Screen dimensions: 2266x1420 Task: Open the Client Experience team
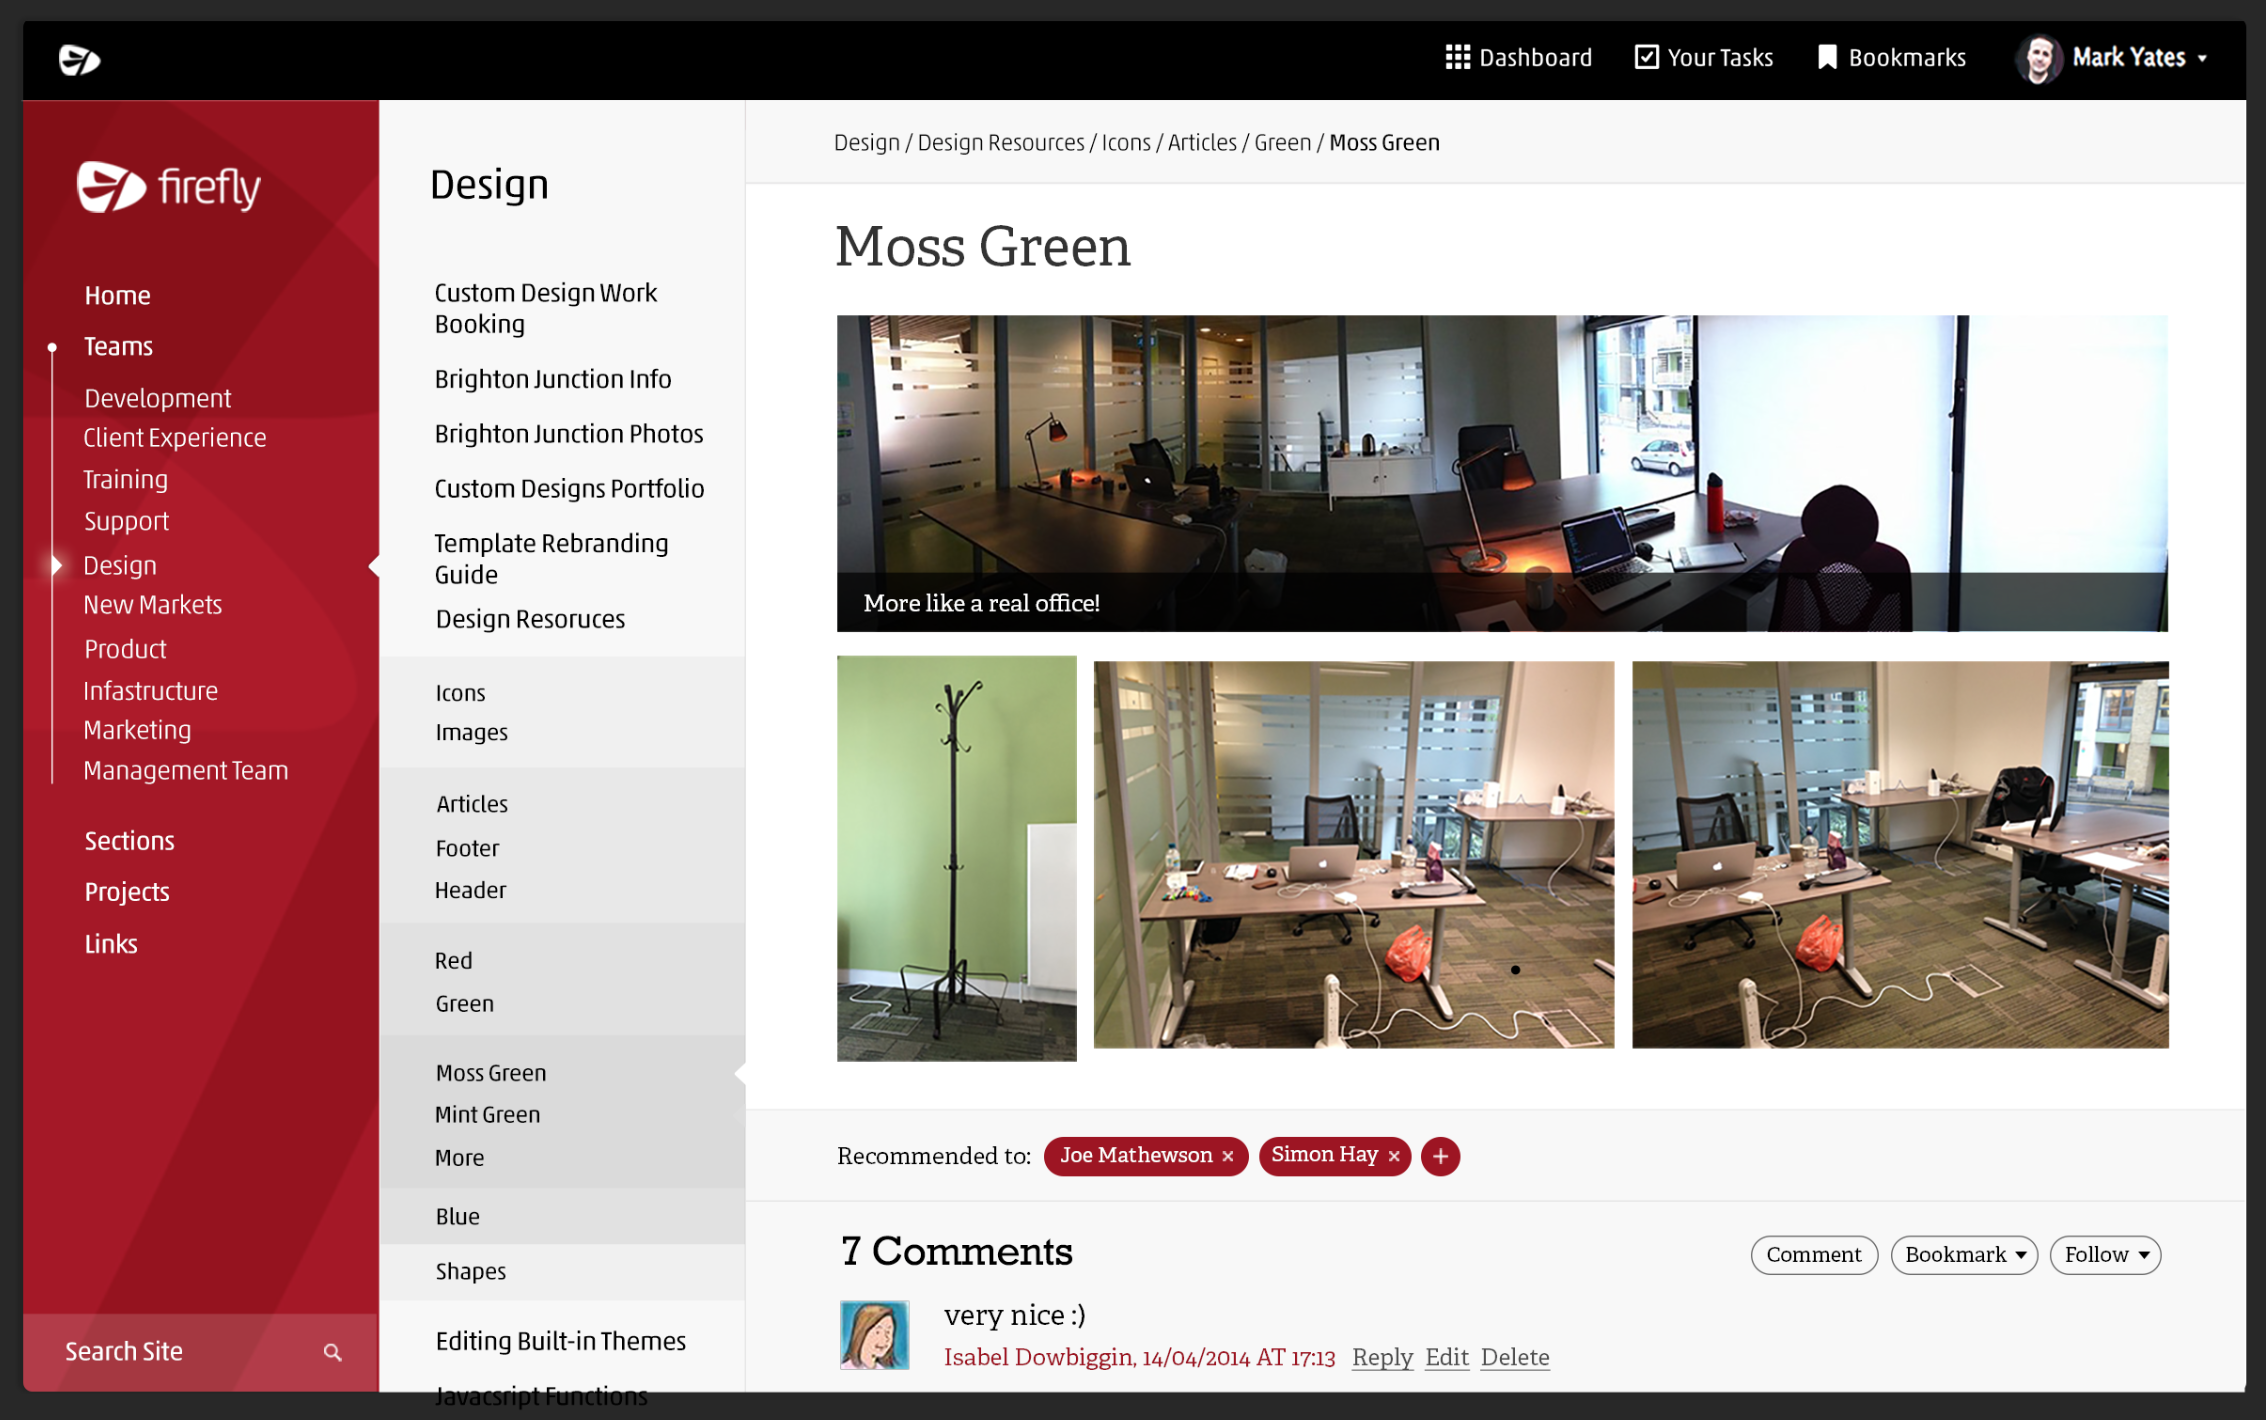(175, 437)
